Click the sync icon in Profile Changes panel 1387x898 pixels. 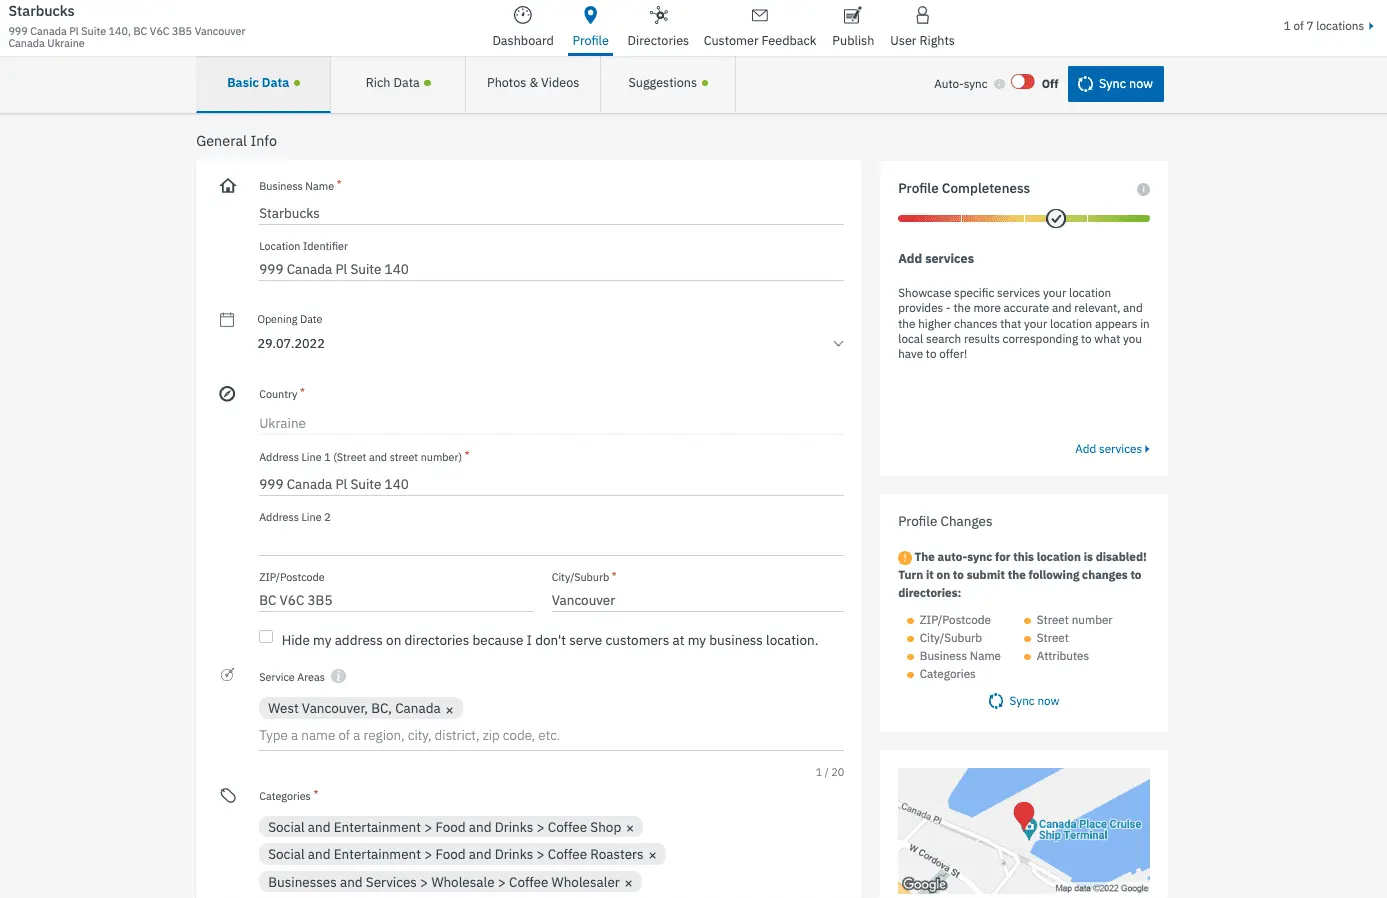pos(996,701)
